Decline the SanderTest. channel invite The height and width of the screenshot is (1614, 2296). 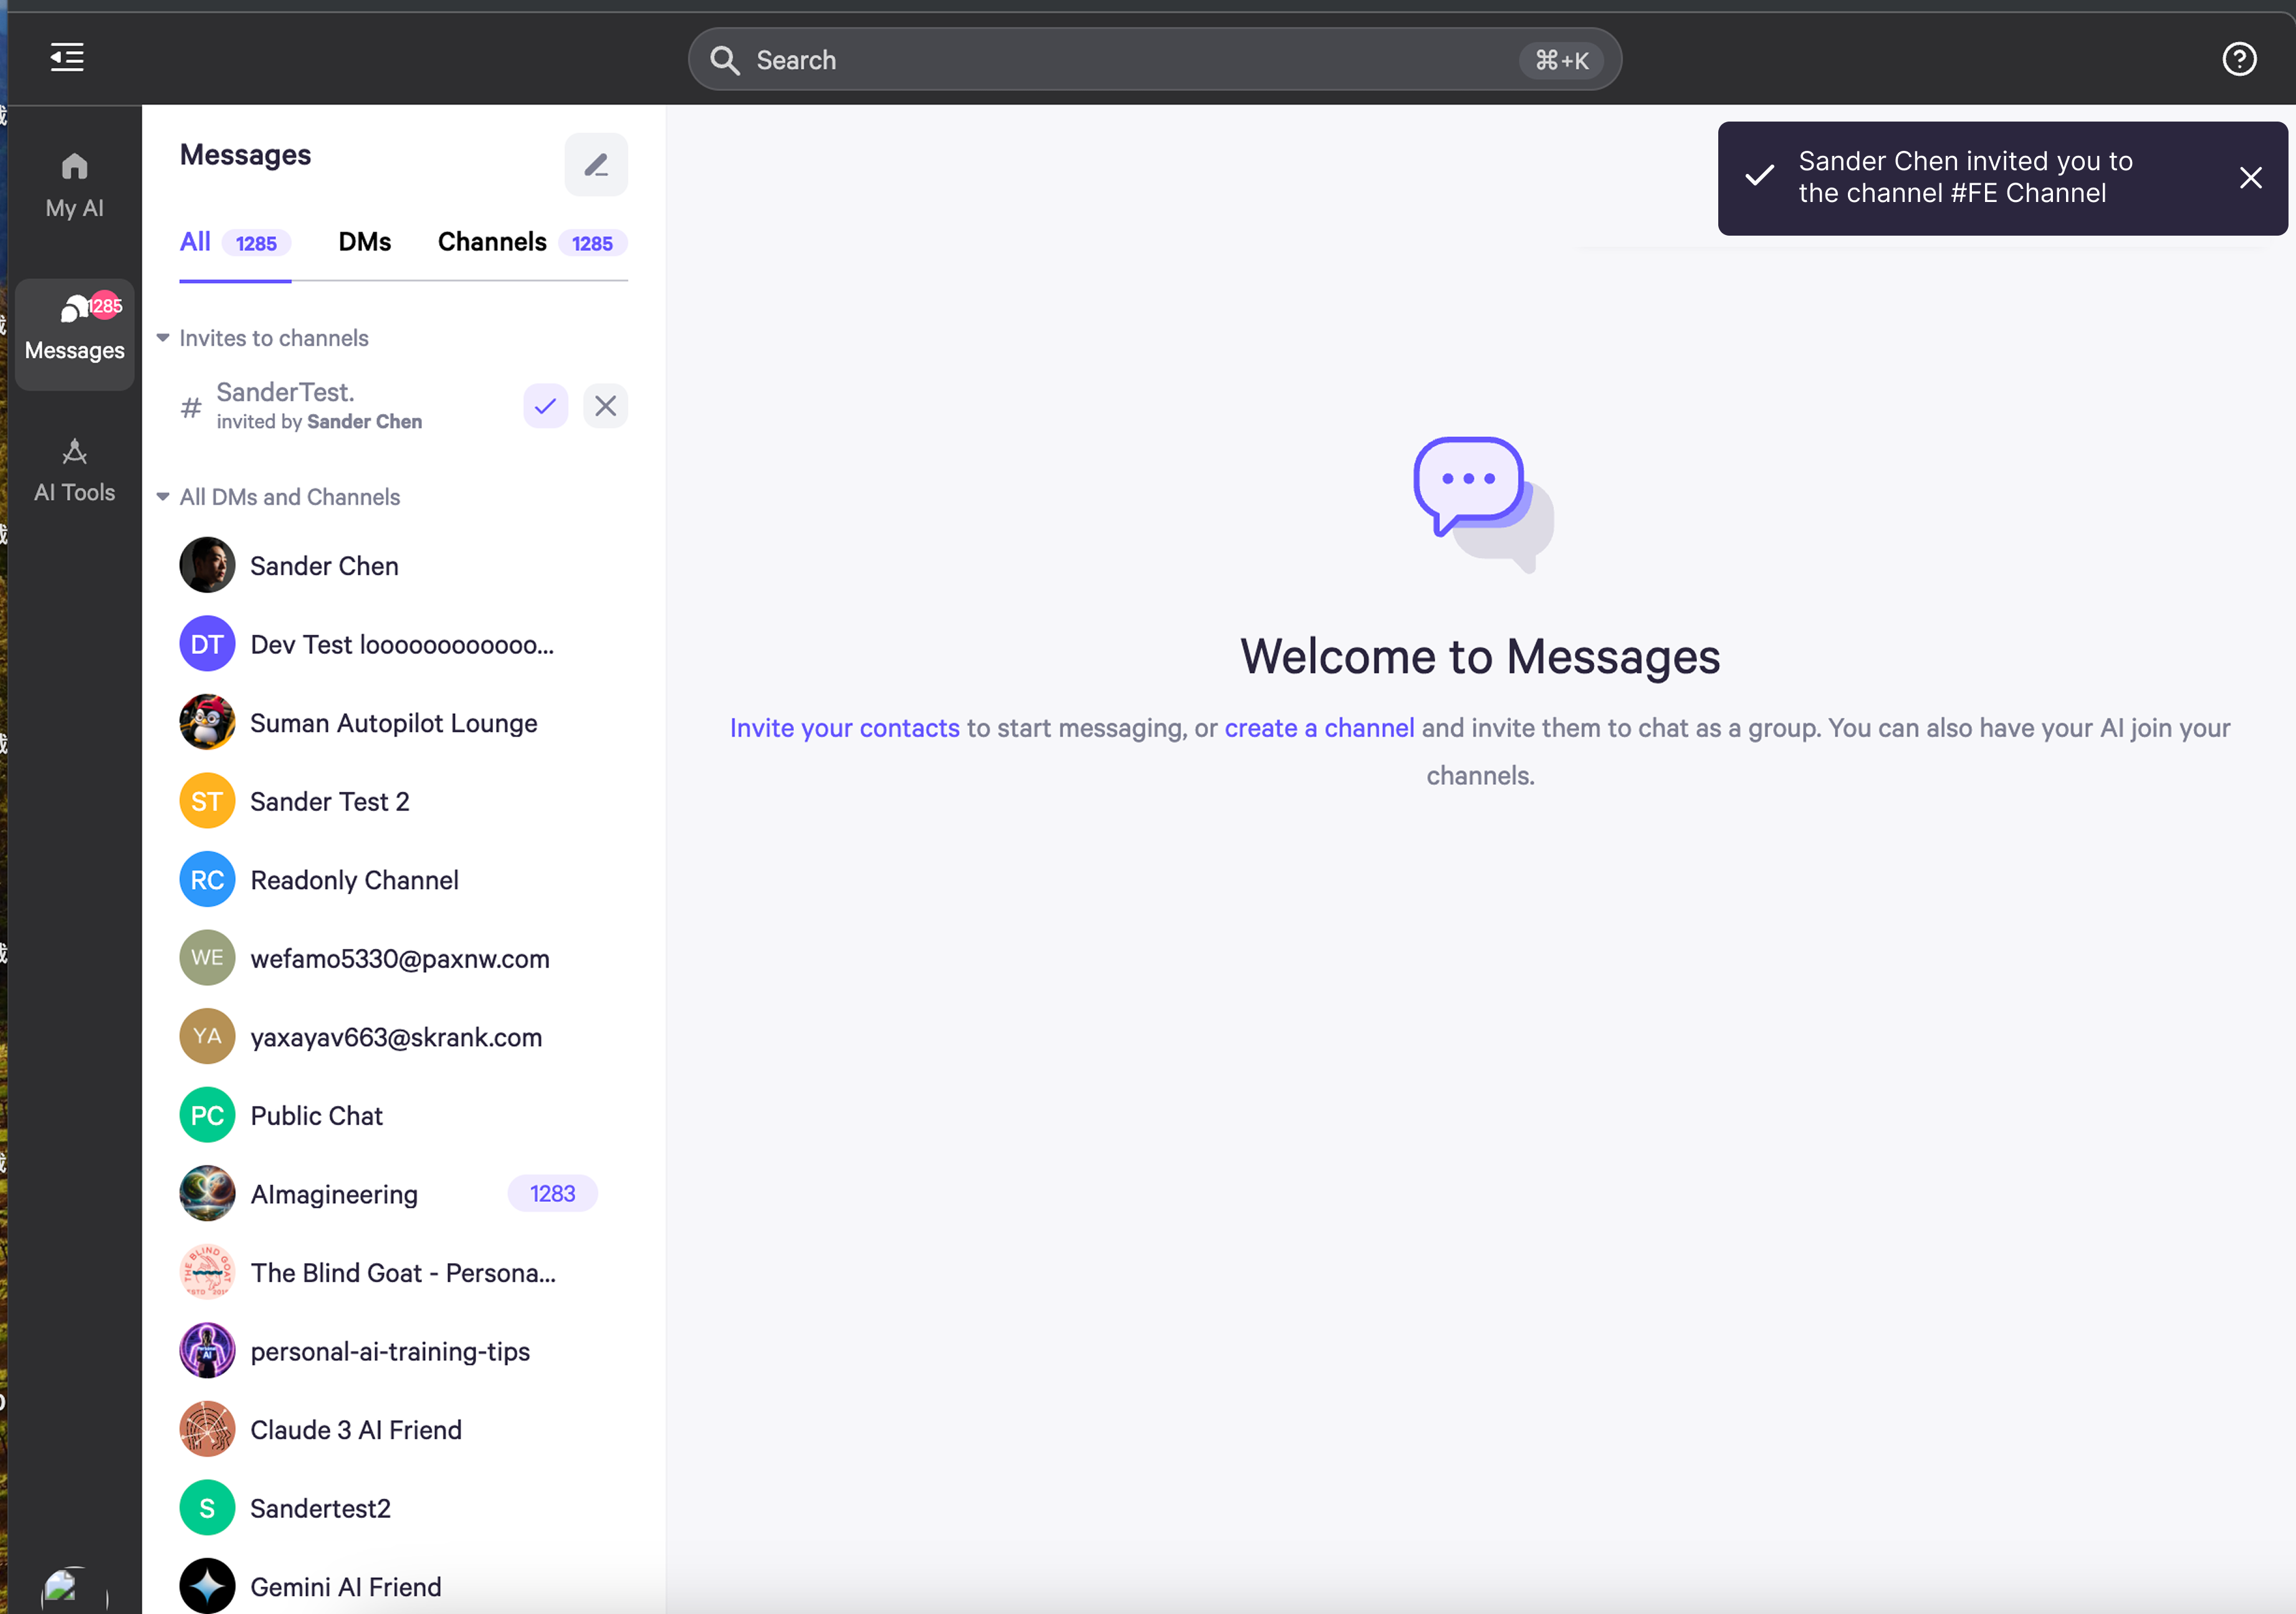[605, 406]
